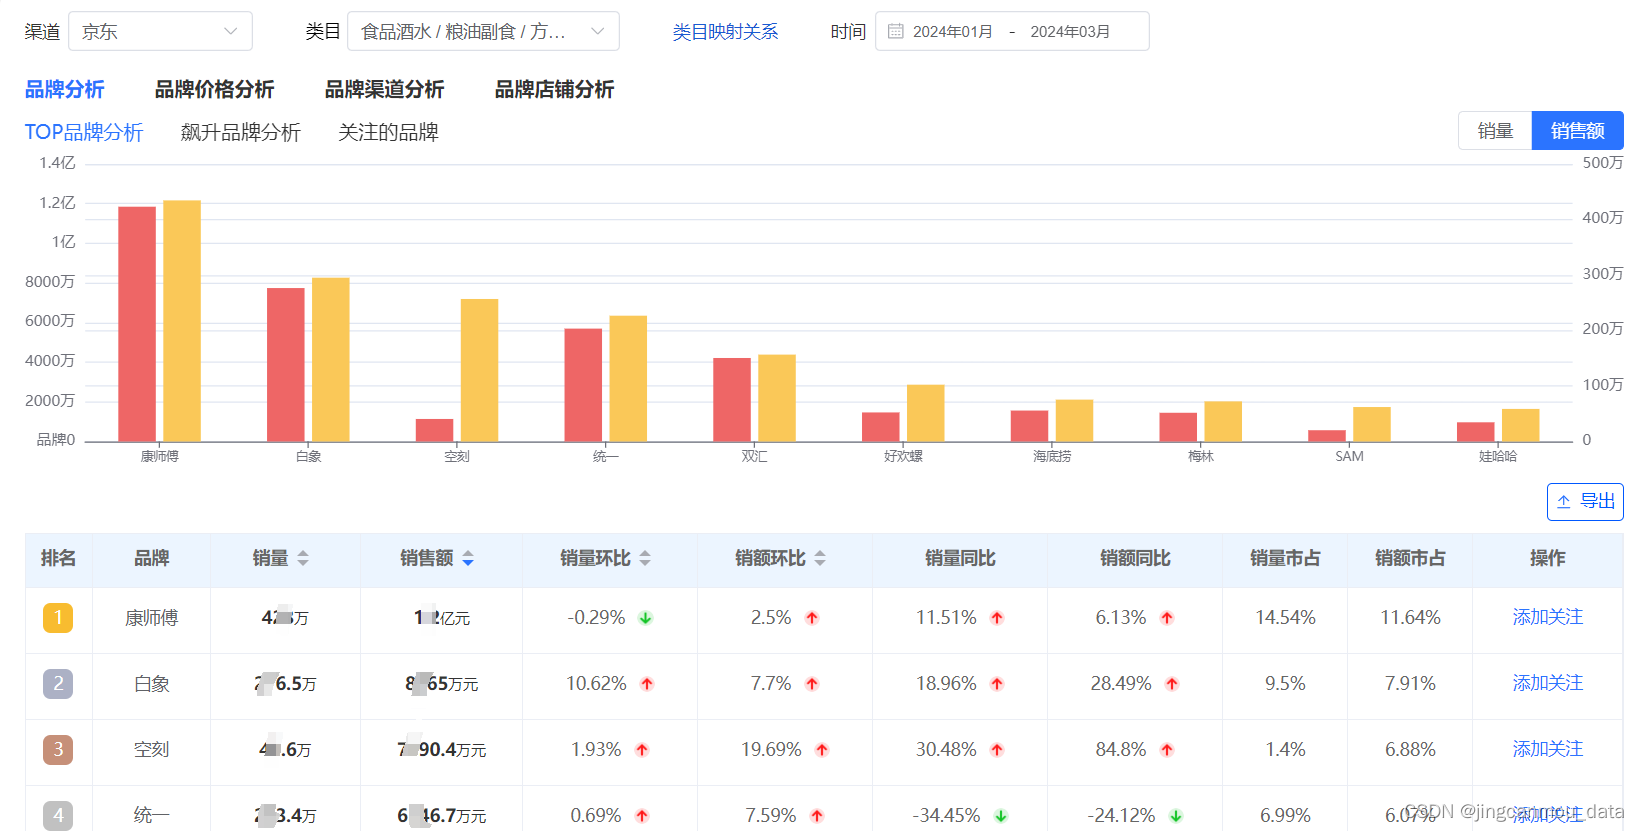Click the red bar for 娃哈哈
Viewport: 1639px width, 831px height.
pyautogui.click(x=1475, y=432)
